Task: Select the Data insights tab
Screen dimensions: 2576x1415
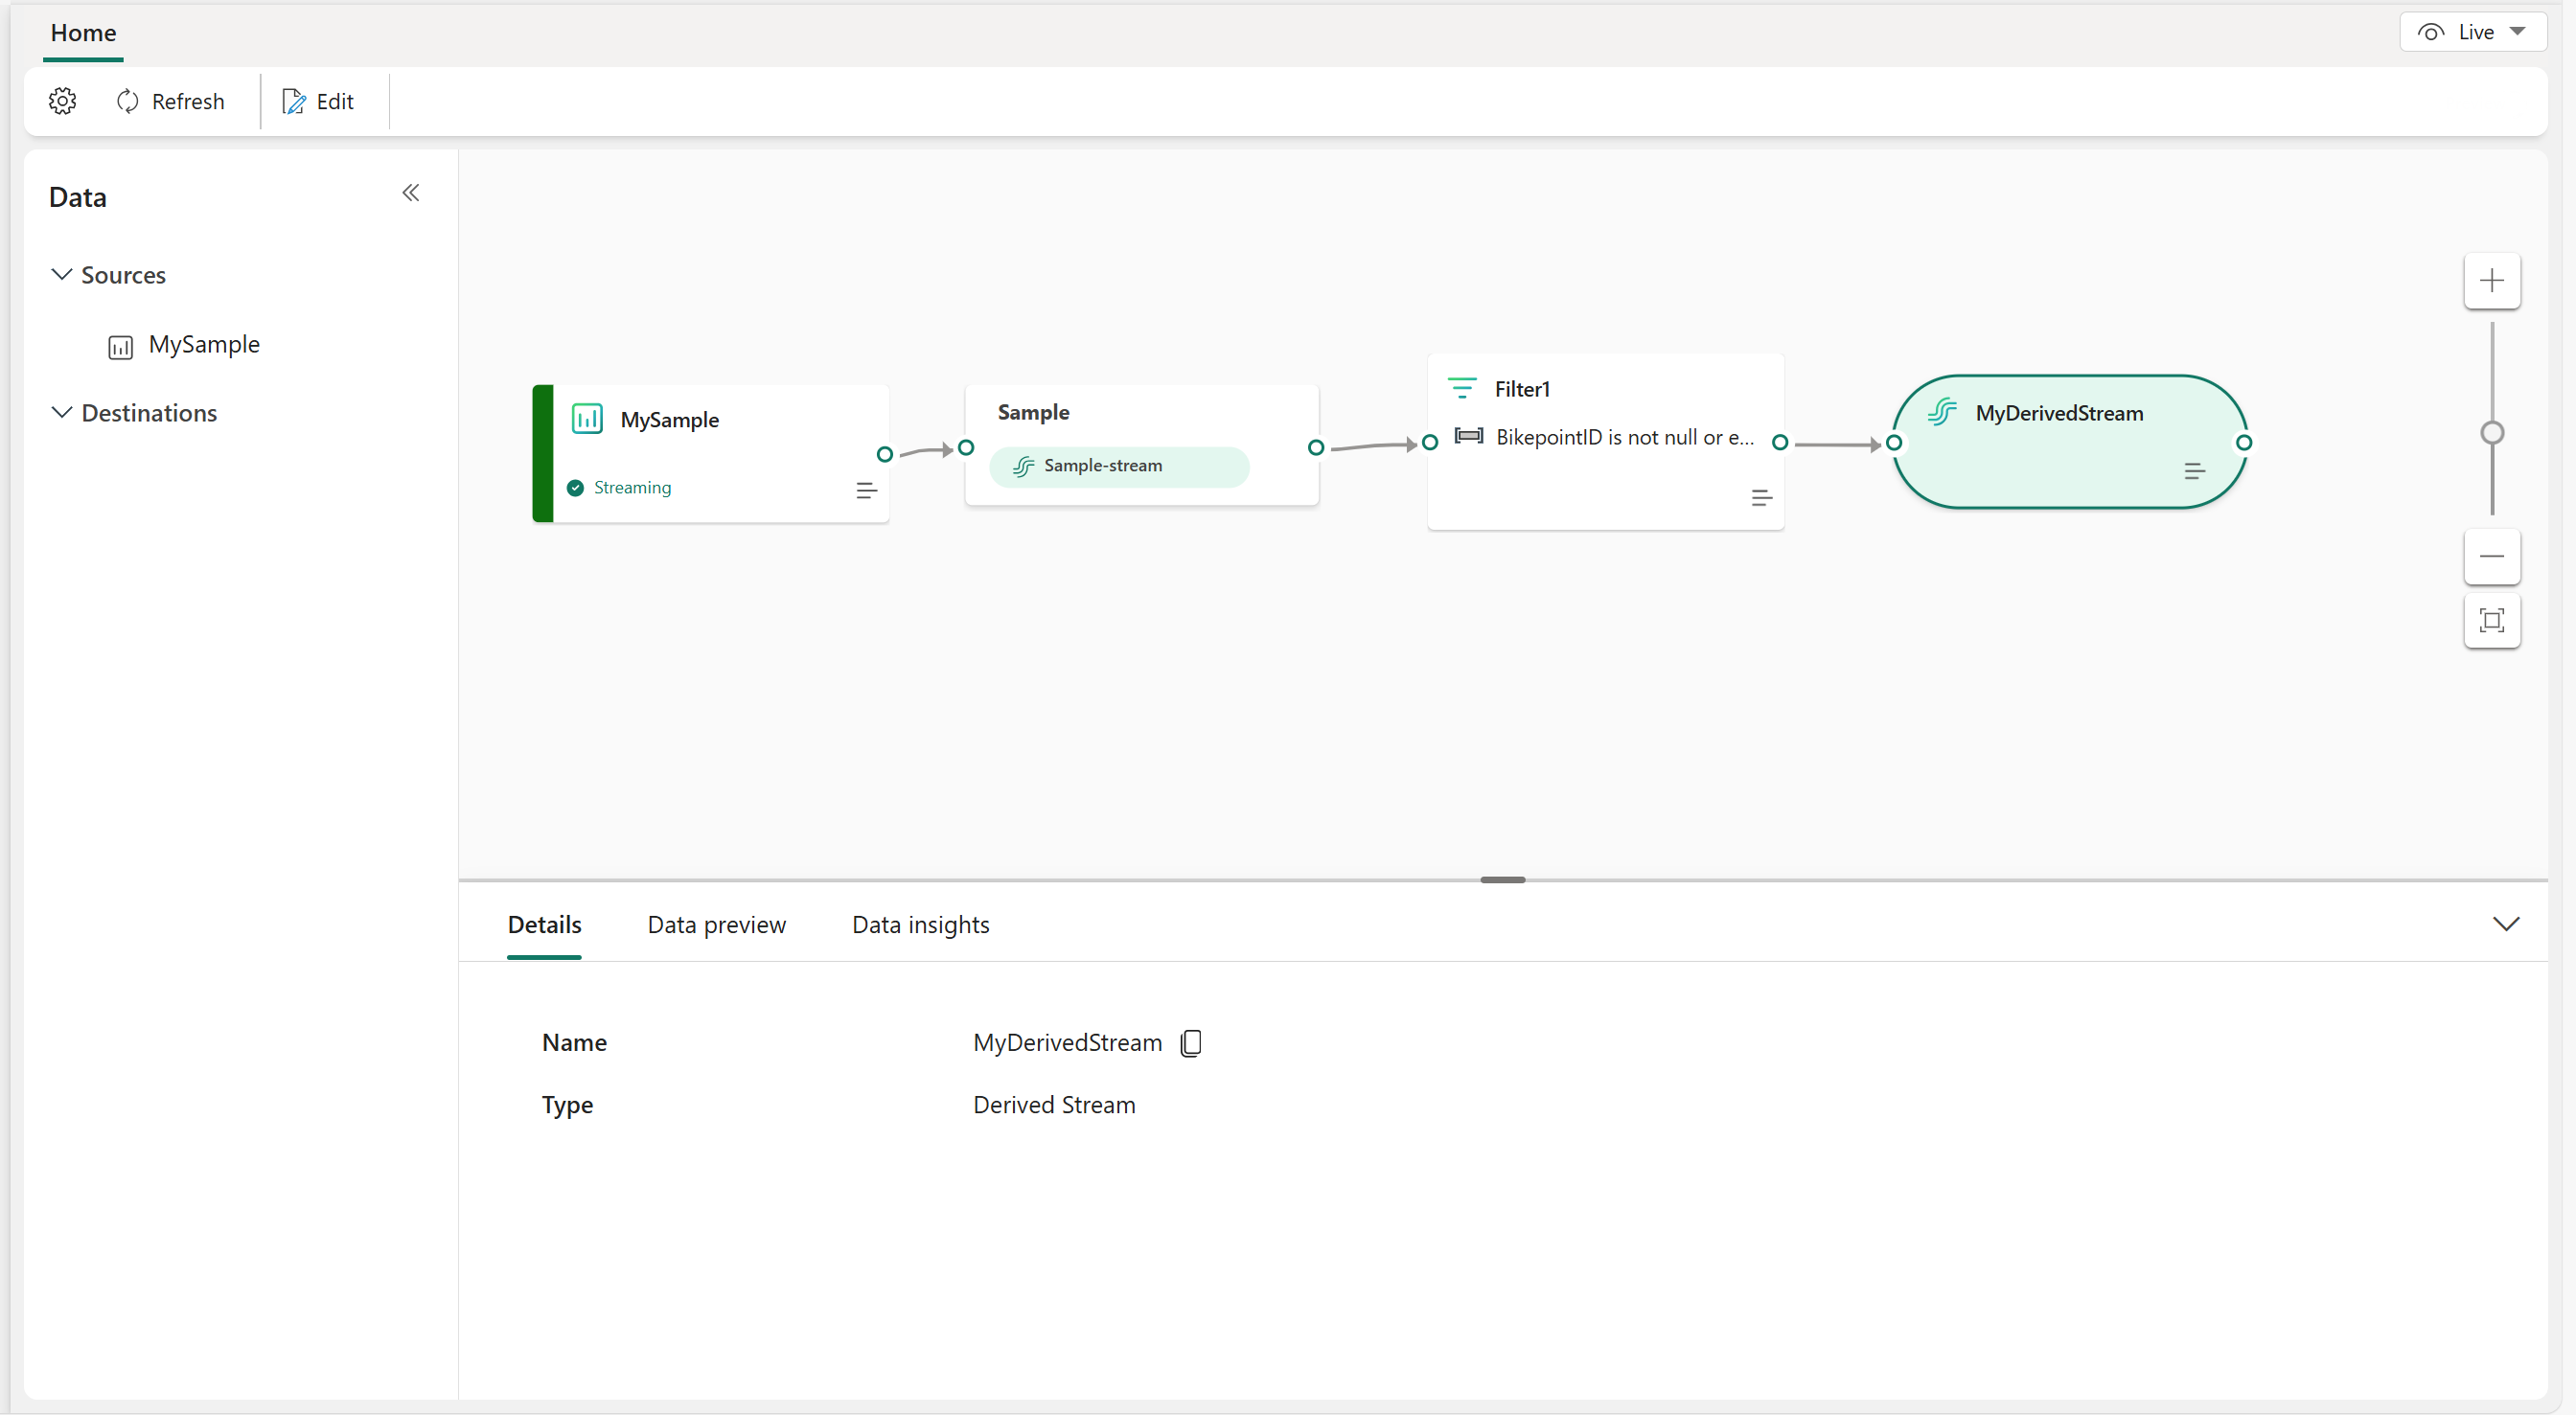Action: coord(920,925)
